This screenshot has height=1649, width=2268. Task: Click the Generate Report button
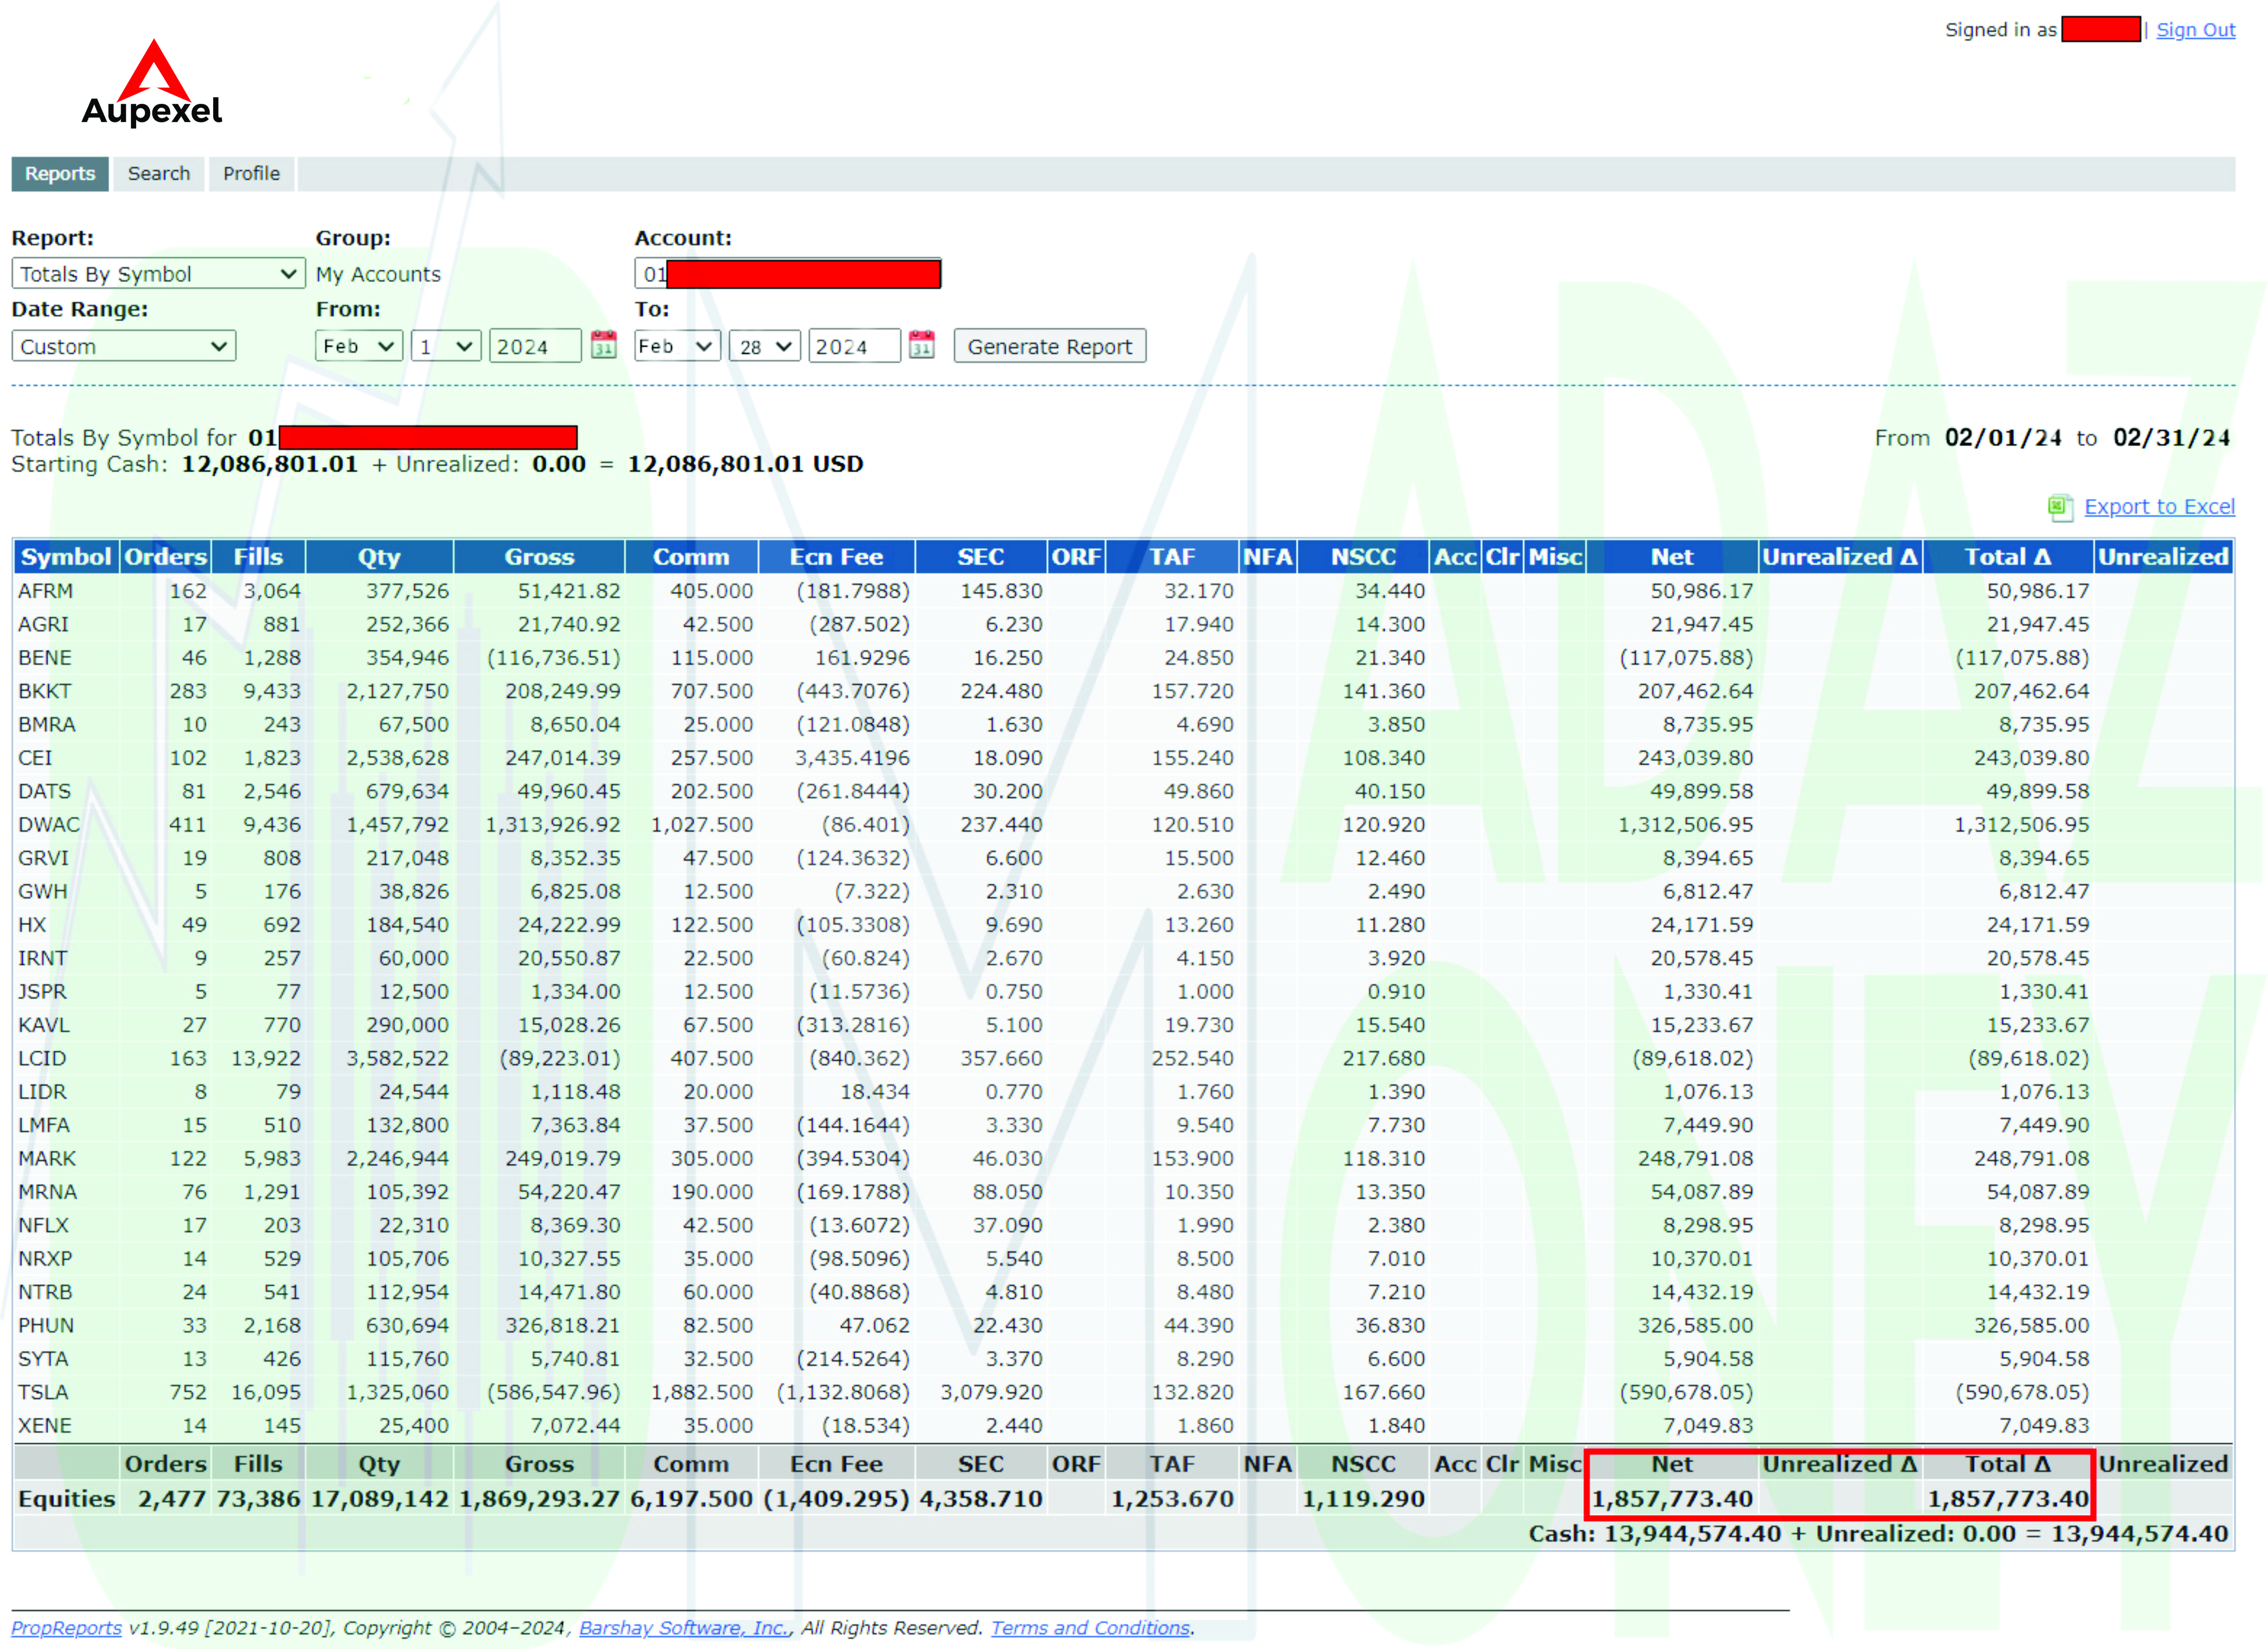1049,346
